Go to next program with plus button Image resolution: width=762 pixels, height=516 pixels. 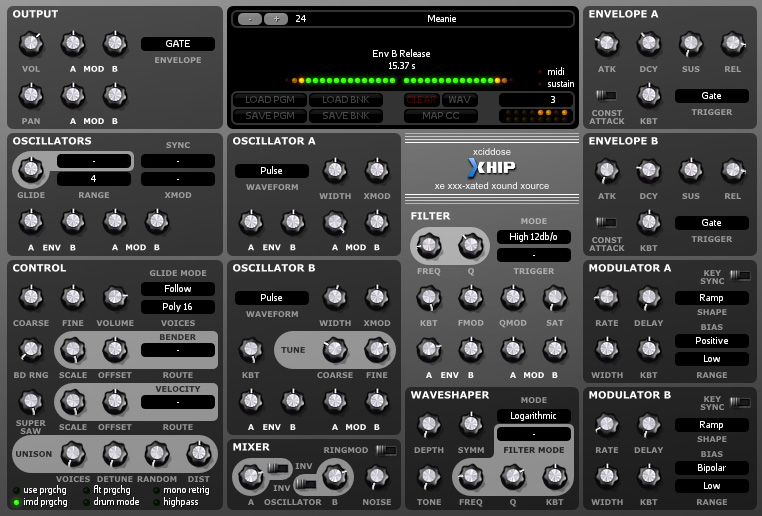pos(277,19)
